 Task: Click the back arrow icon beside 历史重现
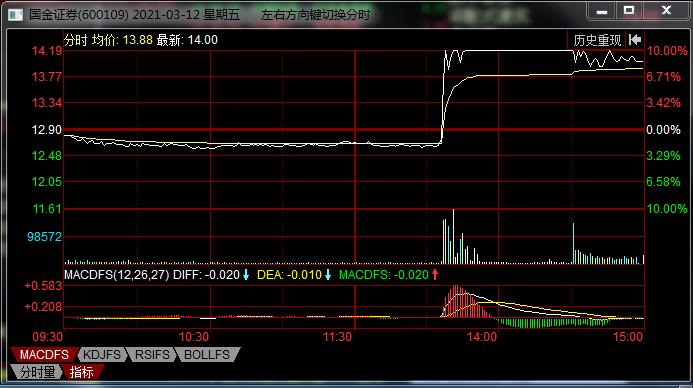[x=635, y=40]
